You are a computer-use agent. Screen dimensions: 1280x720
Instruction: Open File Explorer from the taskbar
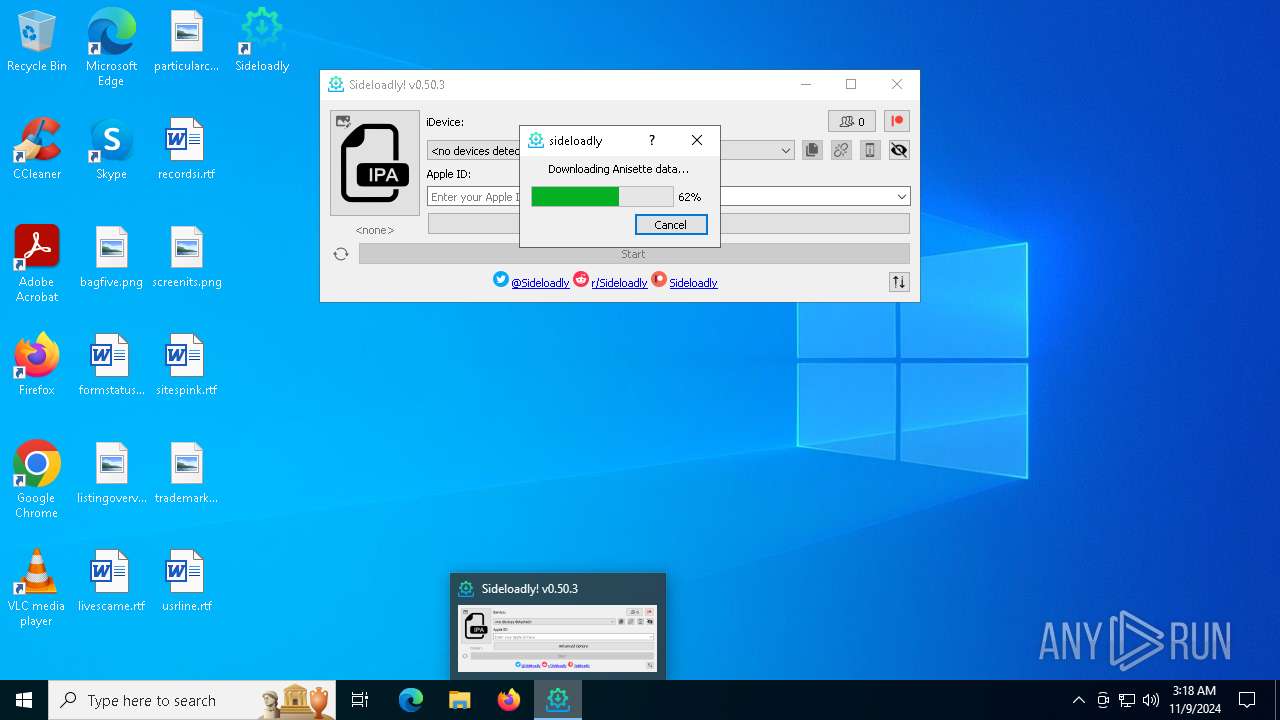tap(460, 700)
